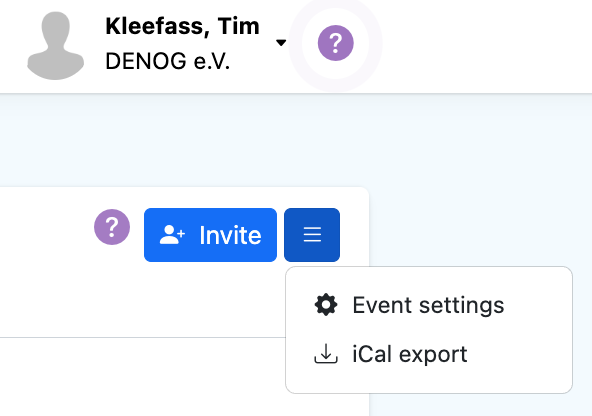Click the three-line hamburger icon
Viewport: 592px width, 416px height.
pyautogui.click(x=312, y=234)
